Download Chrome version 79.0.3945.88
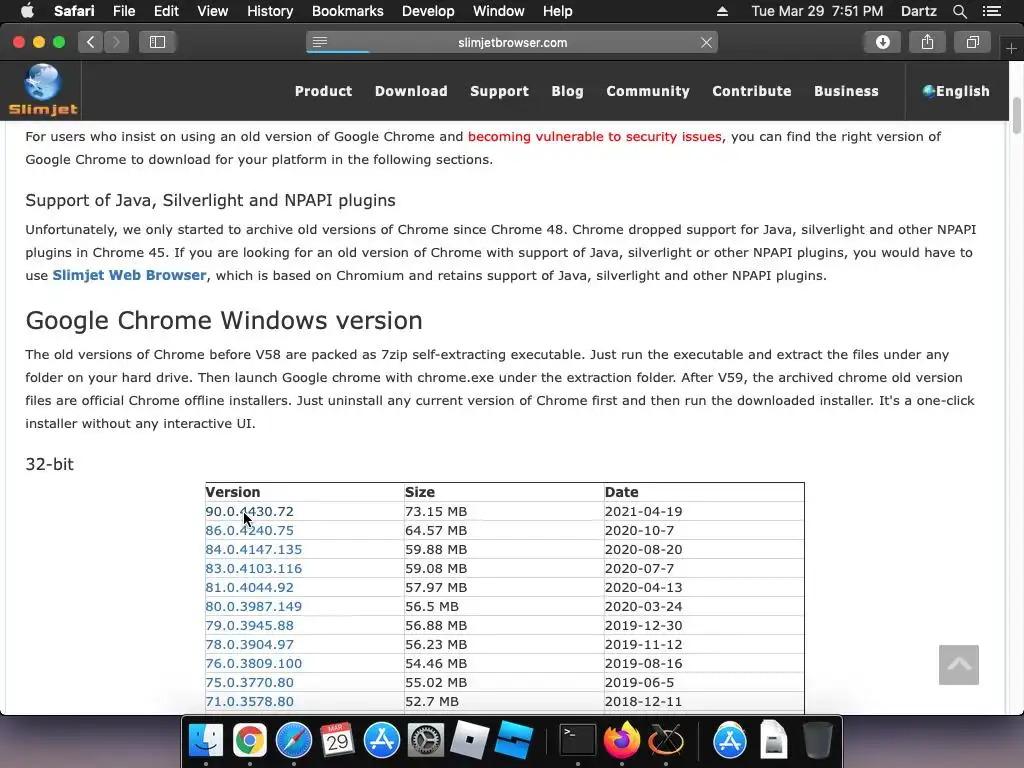 point(249,625)
